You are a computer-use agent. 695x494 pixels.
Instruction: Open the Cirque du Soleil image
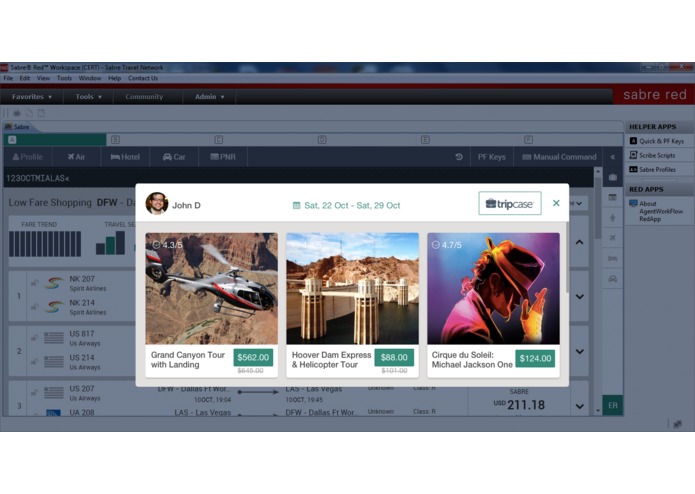click(x=493, y=288)
